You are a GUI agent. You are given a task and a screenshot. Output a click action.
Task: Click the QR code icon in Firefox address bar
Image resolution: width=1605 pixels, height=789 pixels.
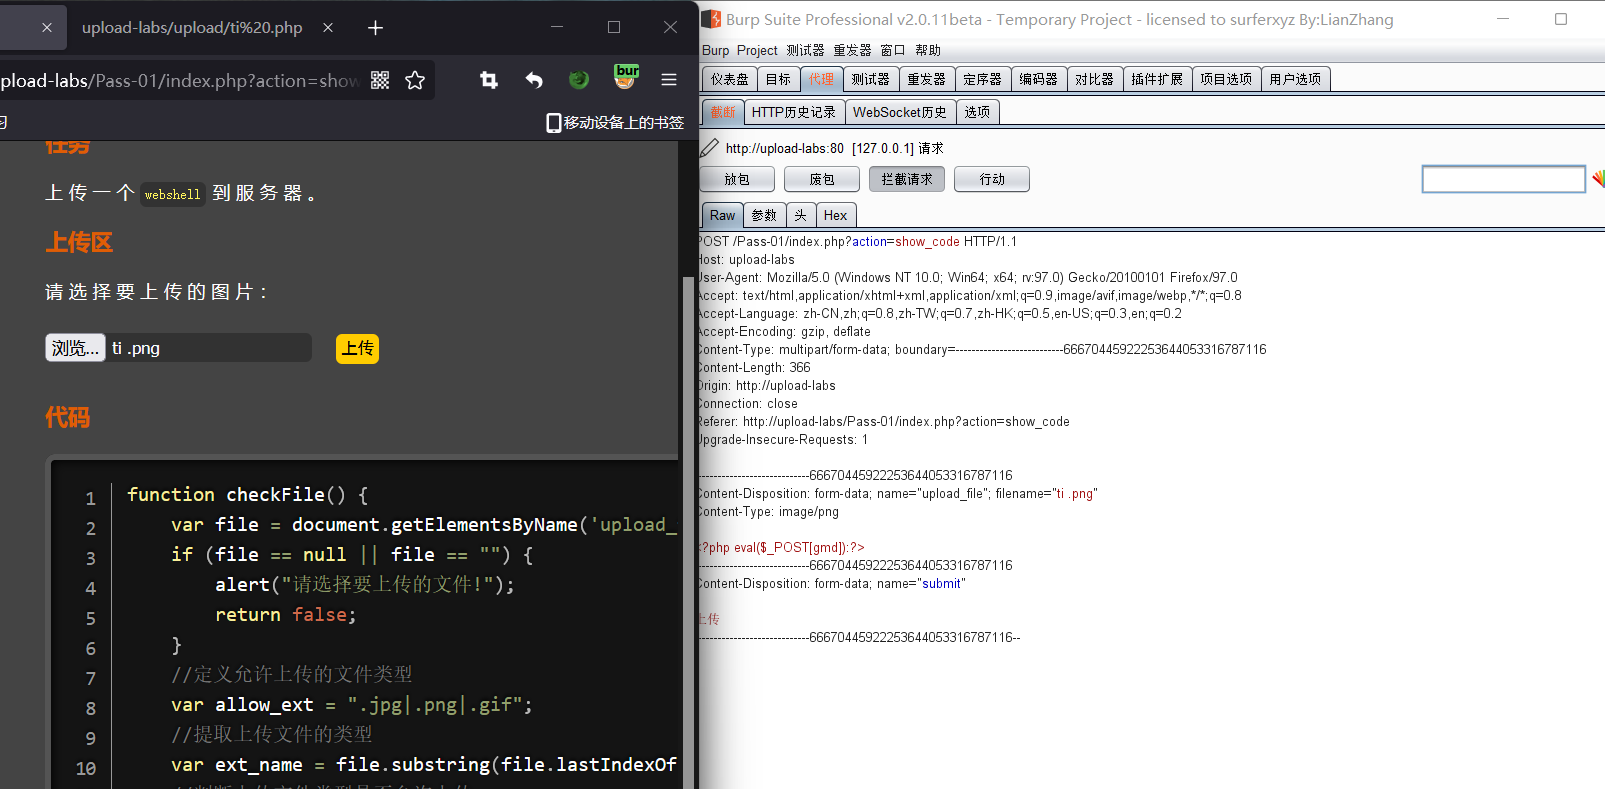[380, 80]
